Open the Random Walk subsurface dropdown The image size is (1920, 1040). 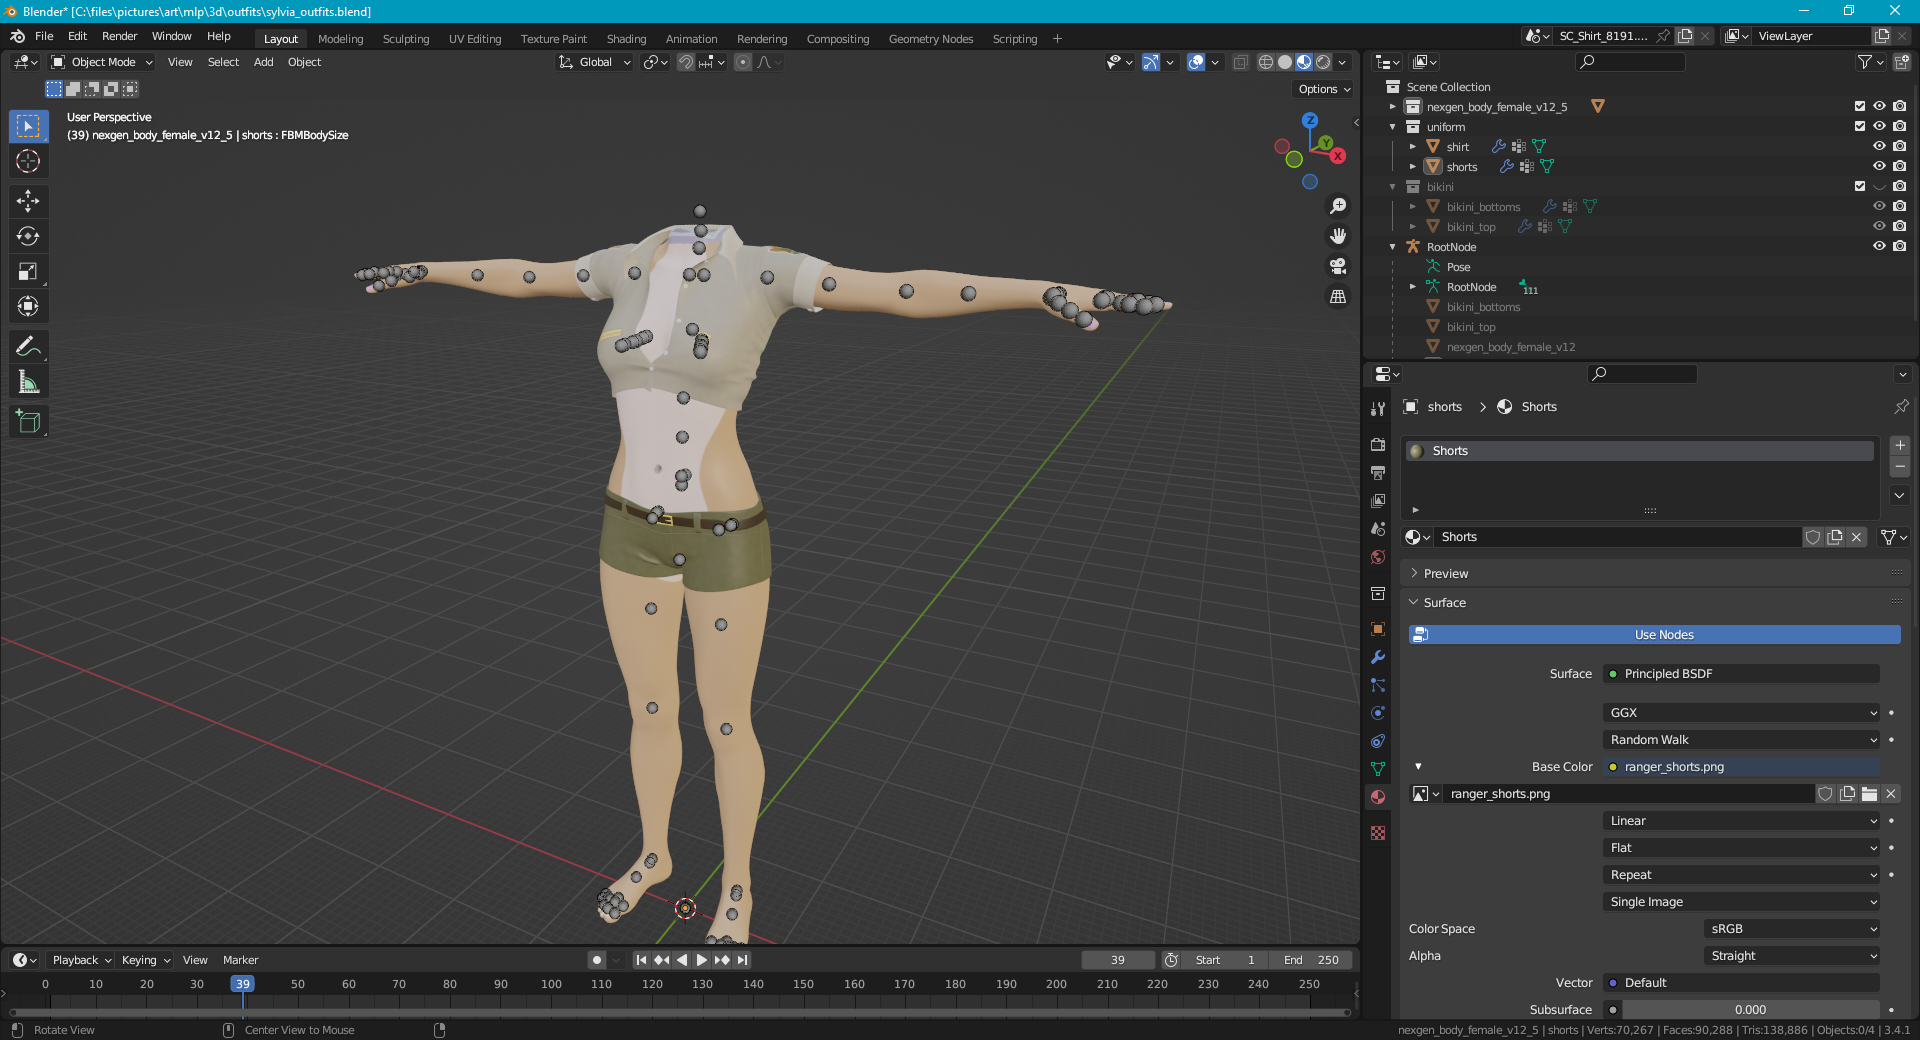coord(1742,740)
